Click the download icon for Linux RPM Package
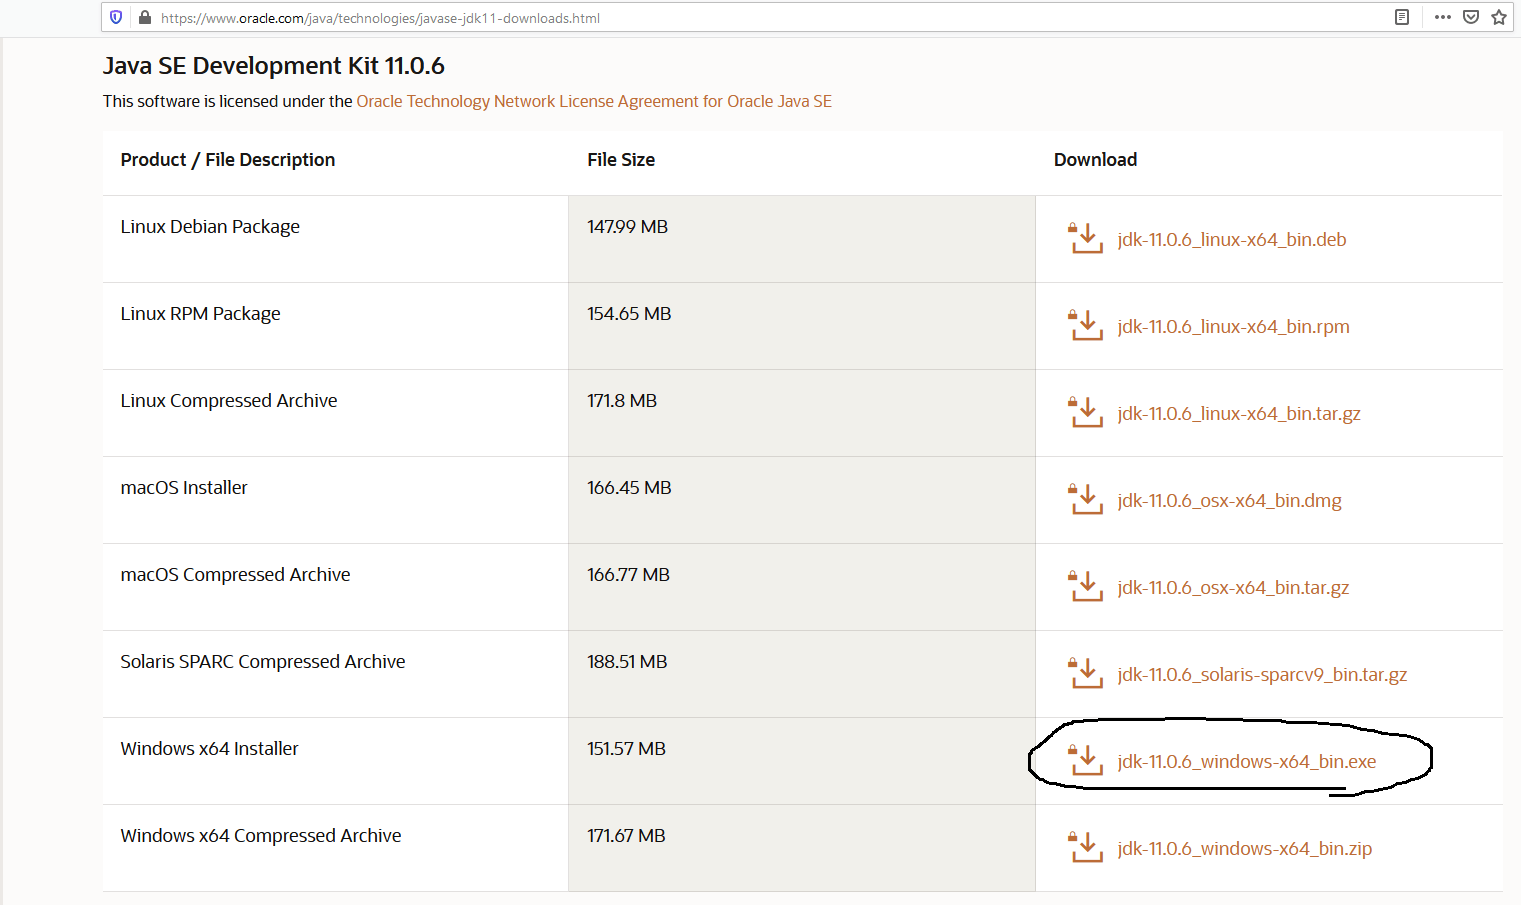Image resolution: width=1521 pixels, height=905 pixels. pos(1086,326)
